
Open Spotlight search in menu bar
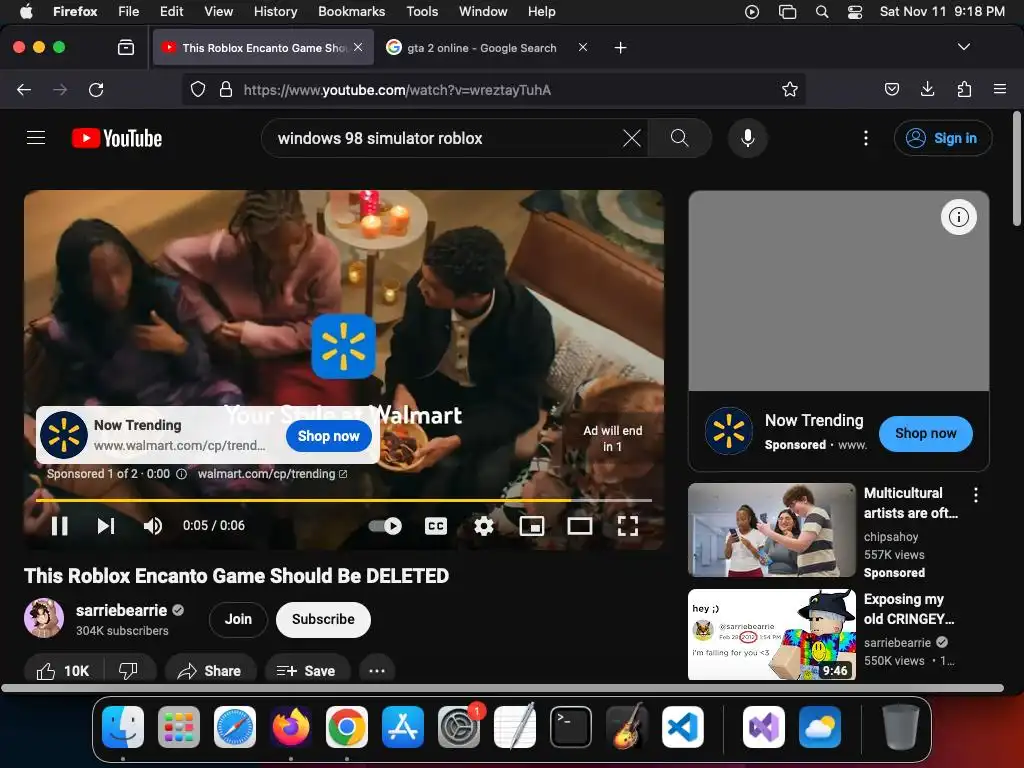822,12
